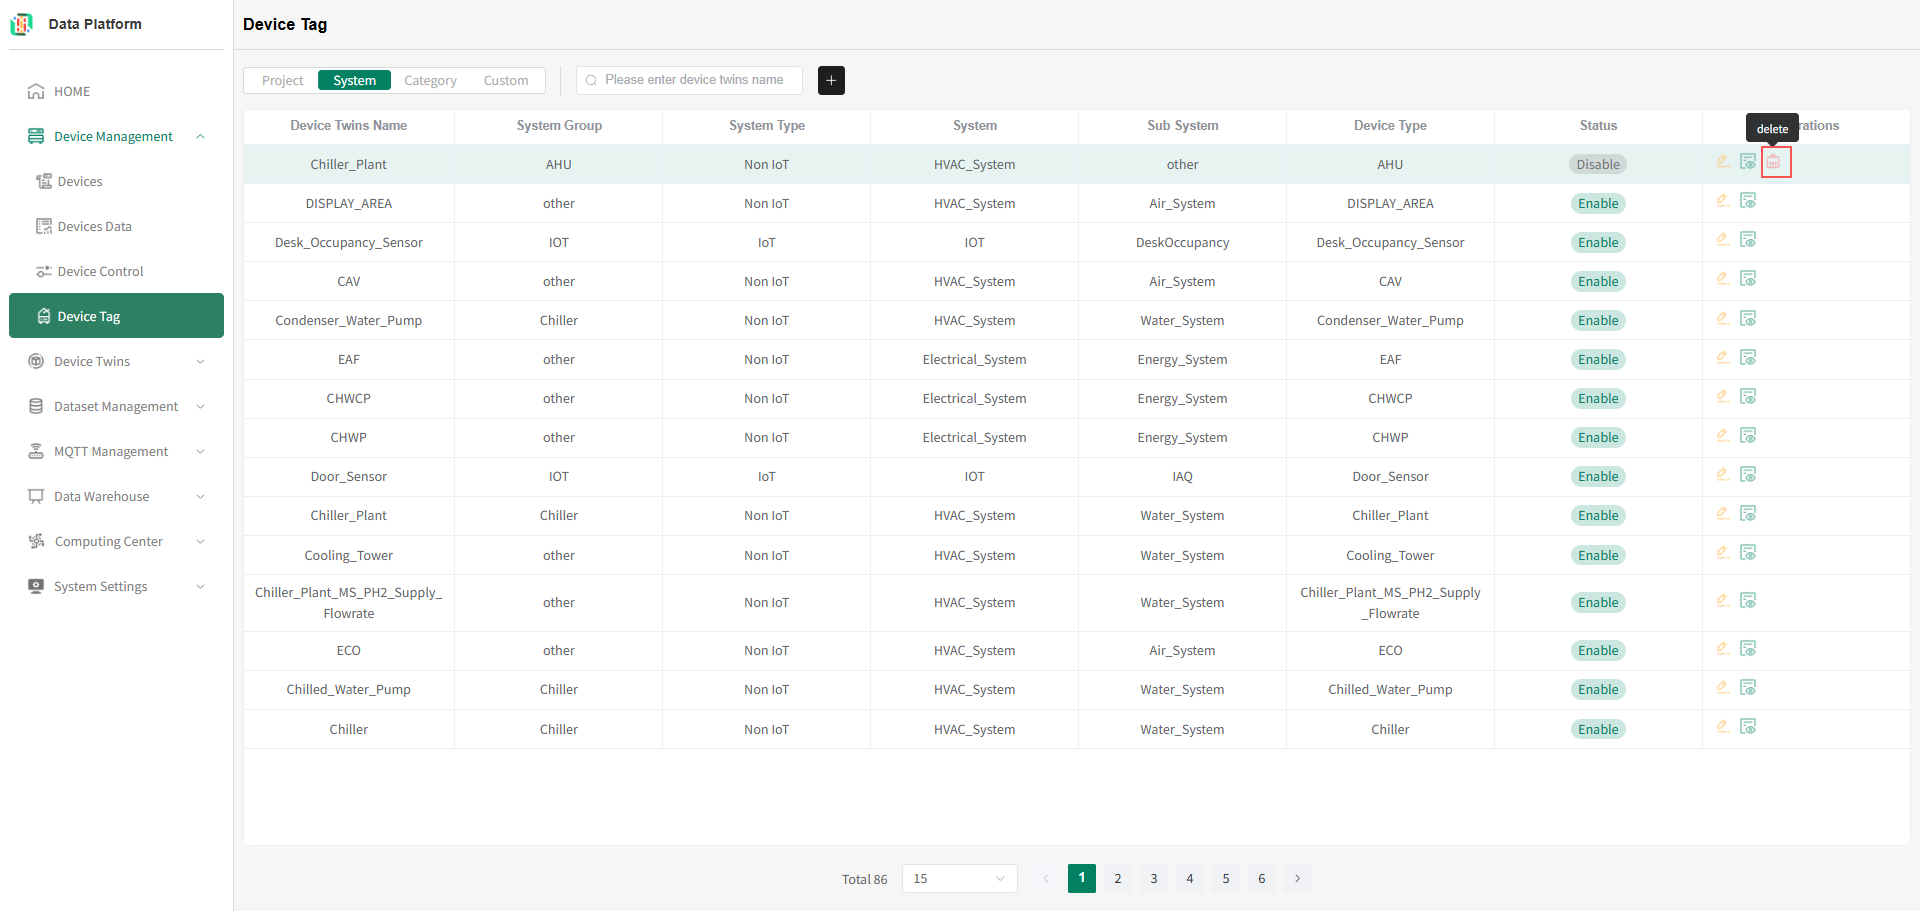This screenshot has width=1920, height=911.
Task: Edit pencil icon for Chiller_Plant_MS_PH2_Supply_Flowrate row
Action: (1723, 600)
